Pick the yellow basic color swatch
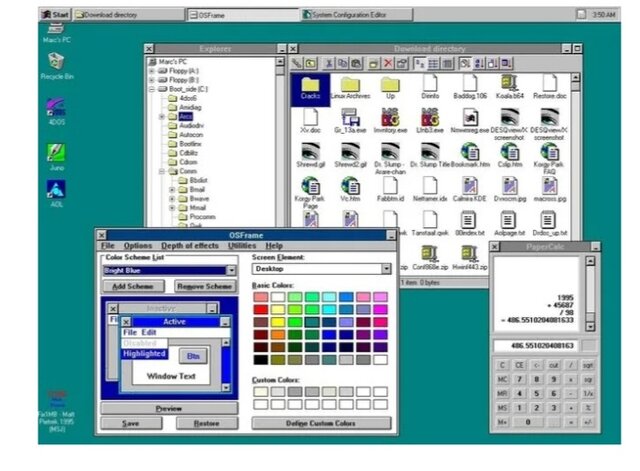 [278, 322]
